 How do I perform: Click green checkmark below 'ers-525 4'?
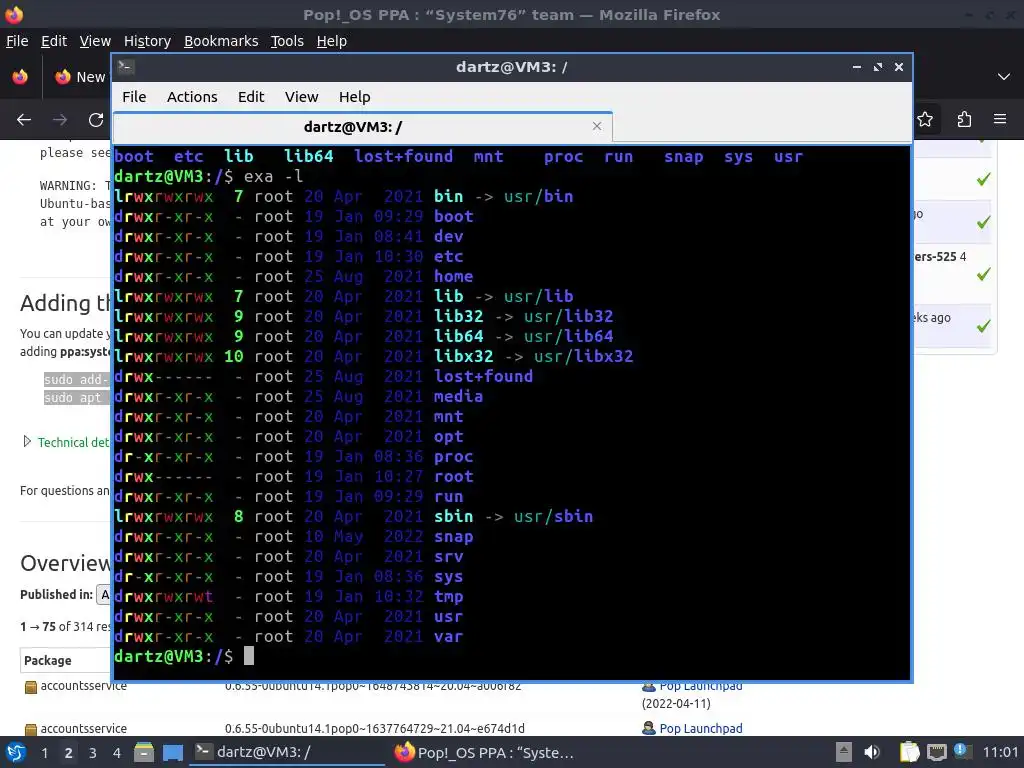tap(984, 274)
